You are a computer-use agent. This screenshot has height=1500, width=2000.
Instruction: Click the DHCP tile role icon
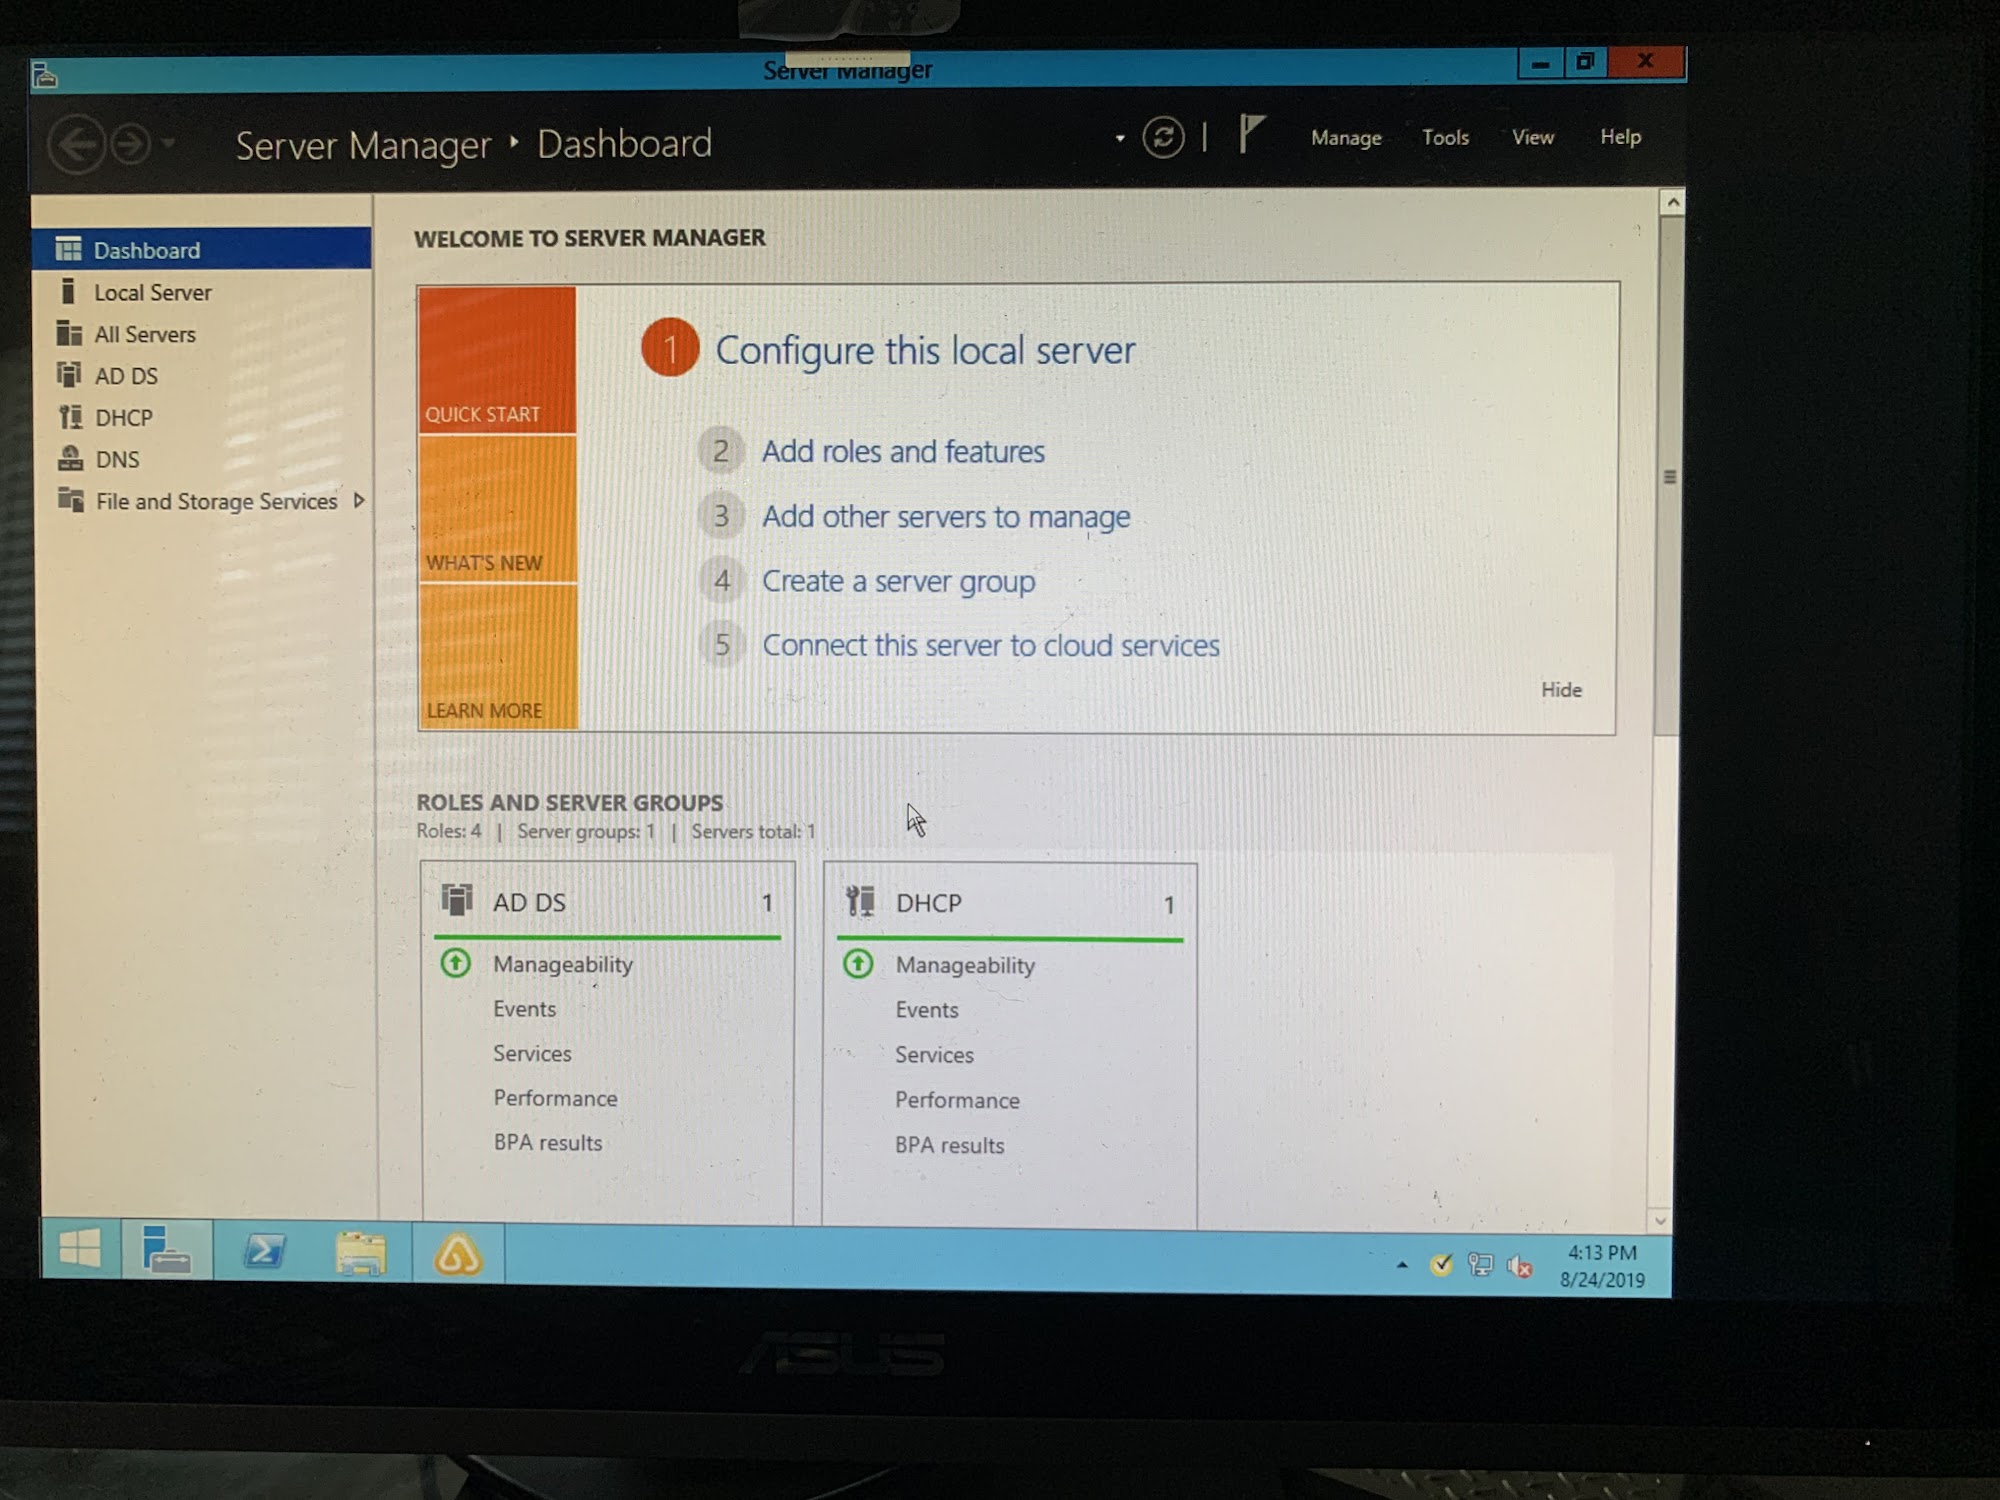860,901
